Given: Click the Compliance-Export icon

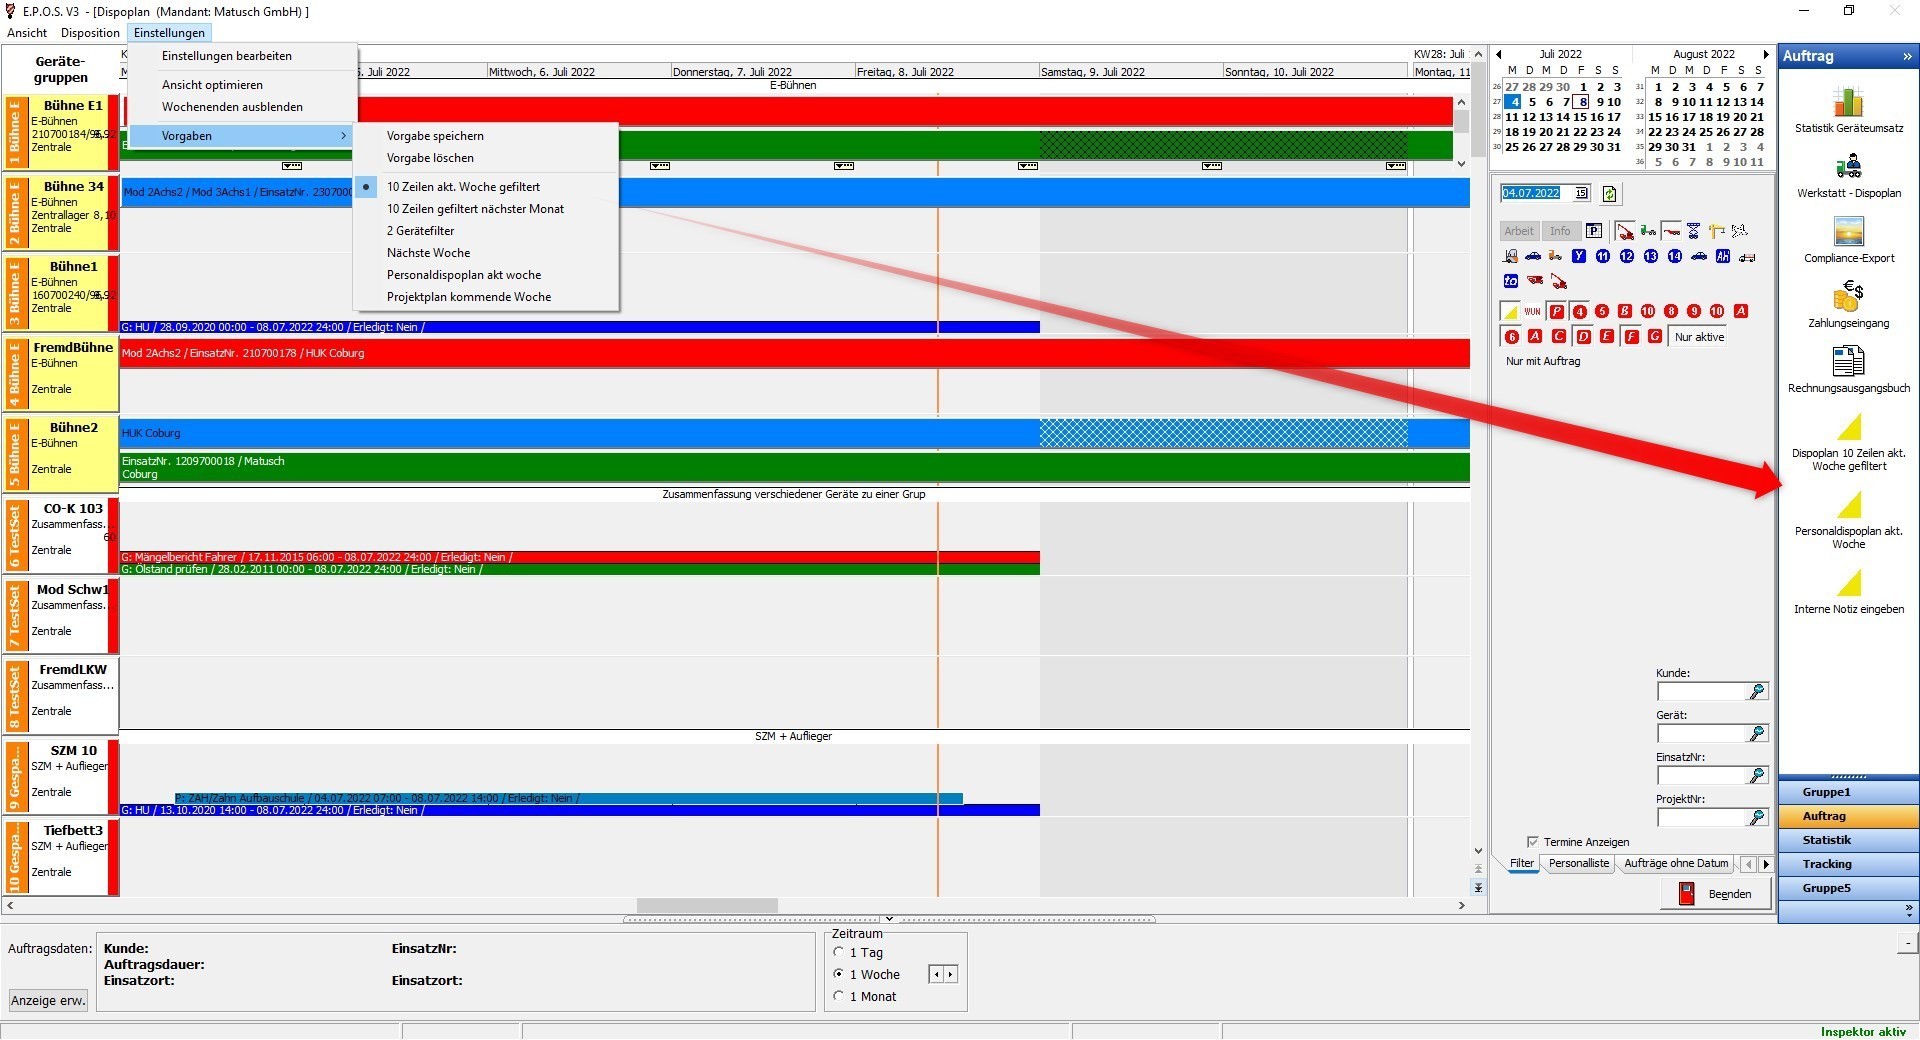Looking at the screenshot, I should [x=1848, y=232].
